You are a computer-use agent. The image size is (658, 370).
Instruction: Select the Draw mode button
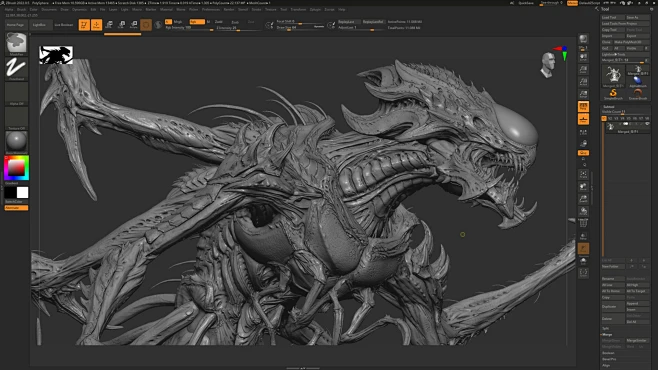96,25
